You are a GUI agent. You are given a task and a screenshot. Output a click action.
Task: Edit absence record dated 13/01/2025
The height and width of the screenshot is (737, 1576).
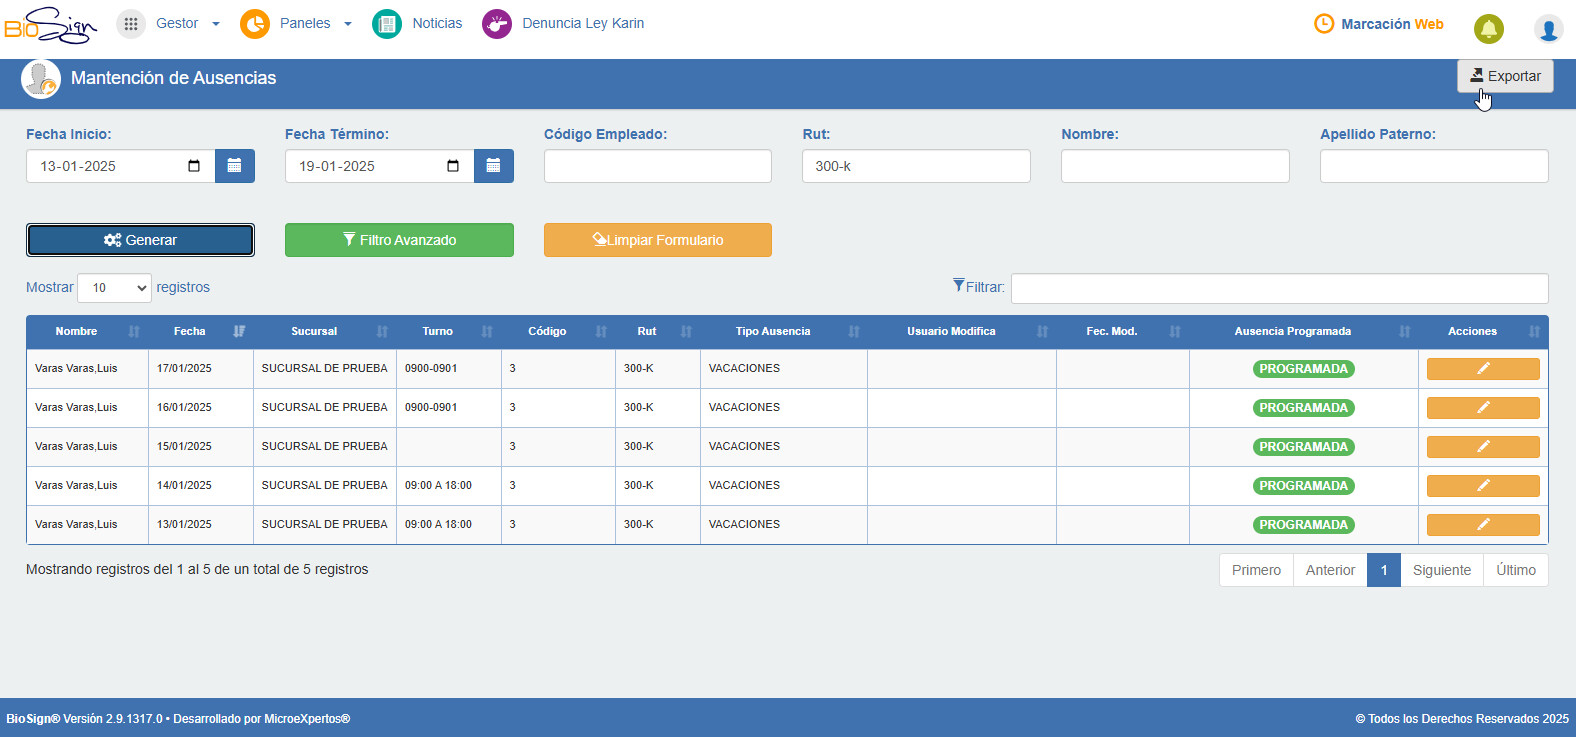1483,525
